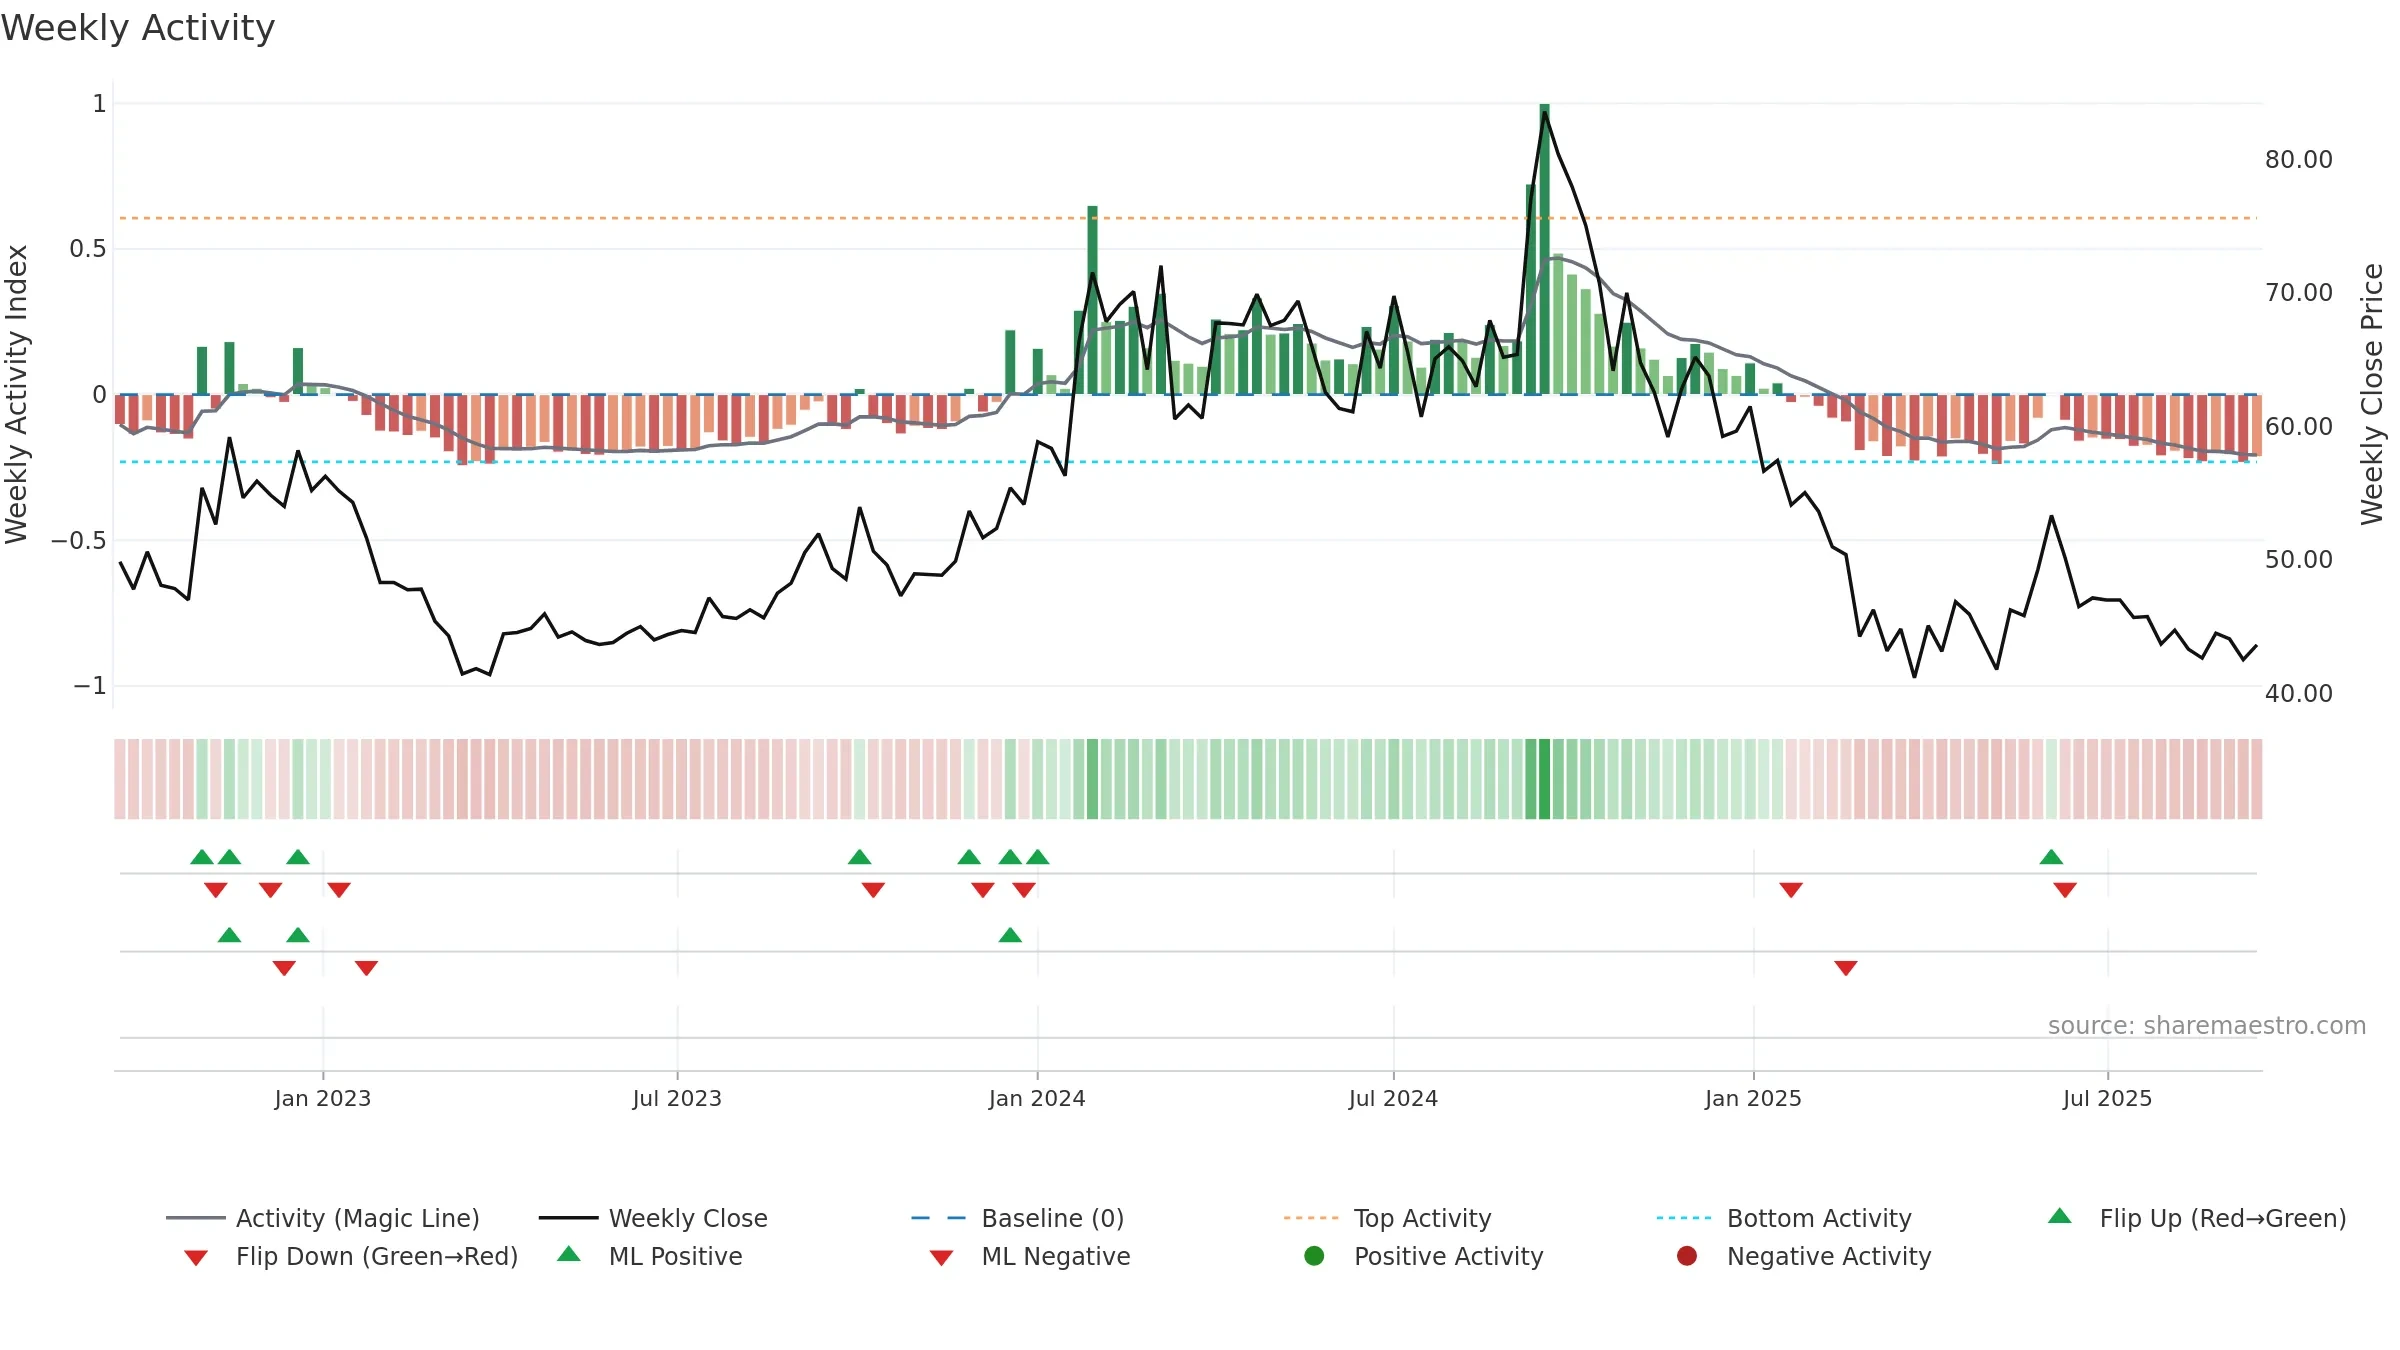Toggle the Top Activity legend entry
This screenshot has width=2400, height=1350.
(x=1388, y=1218)
